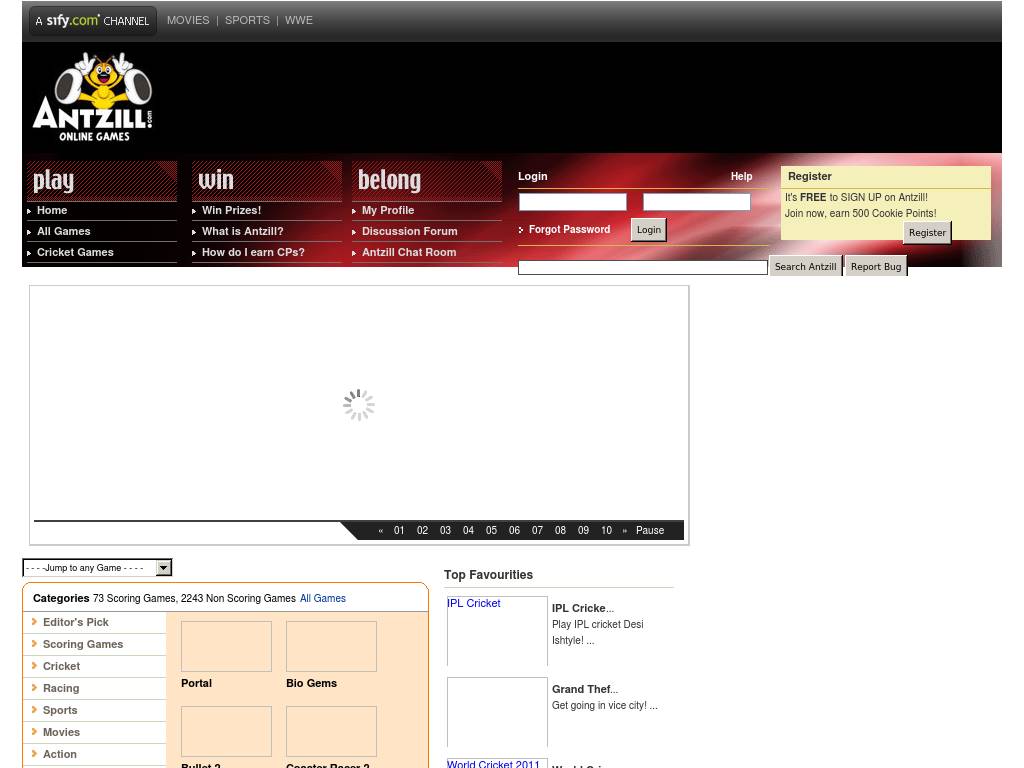The width and height of the screenshot is (1024, 768).
Task: Select slide 10 in the slideshow
Action: click(606, 531)
